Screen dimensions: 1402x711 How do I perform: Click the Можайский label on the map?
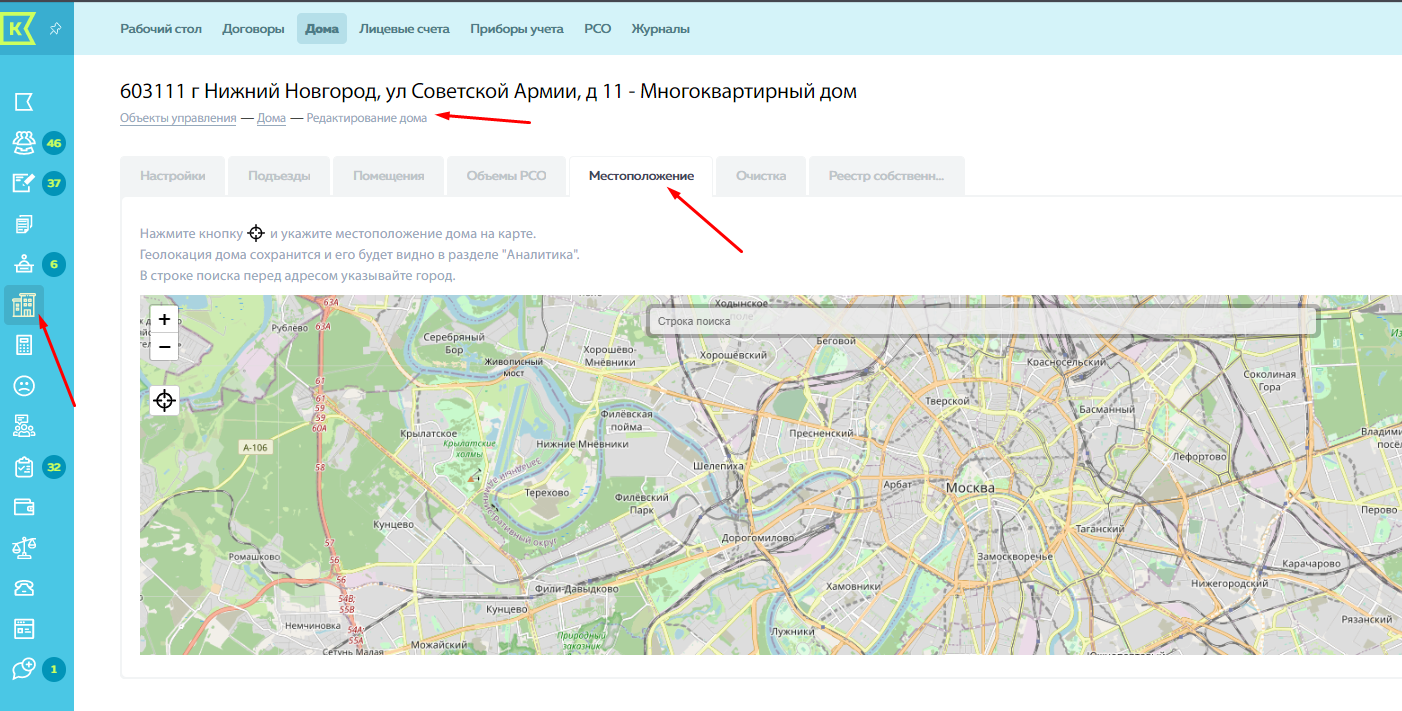tap(440, 645)
